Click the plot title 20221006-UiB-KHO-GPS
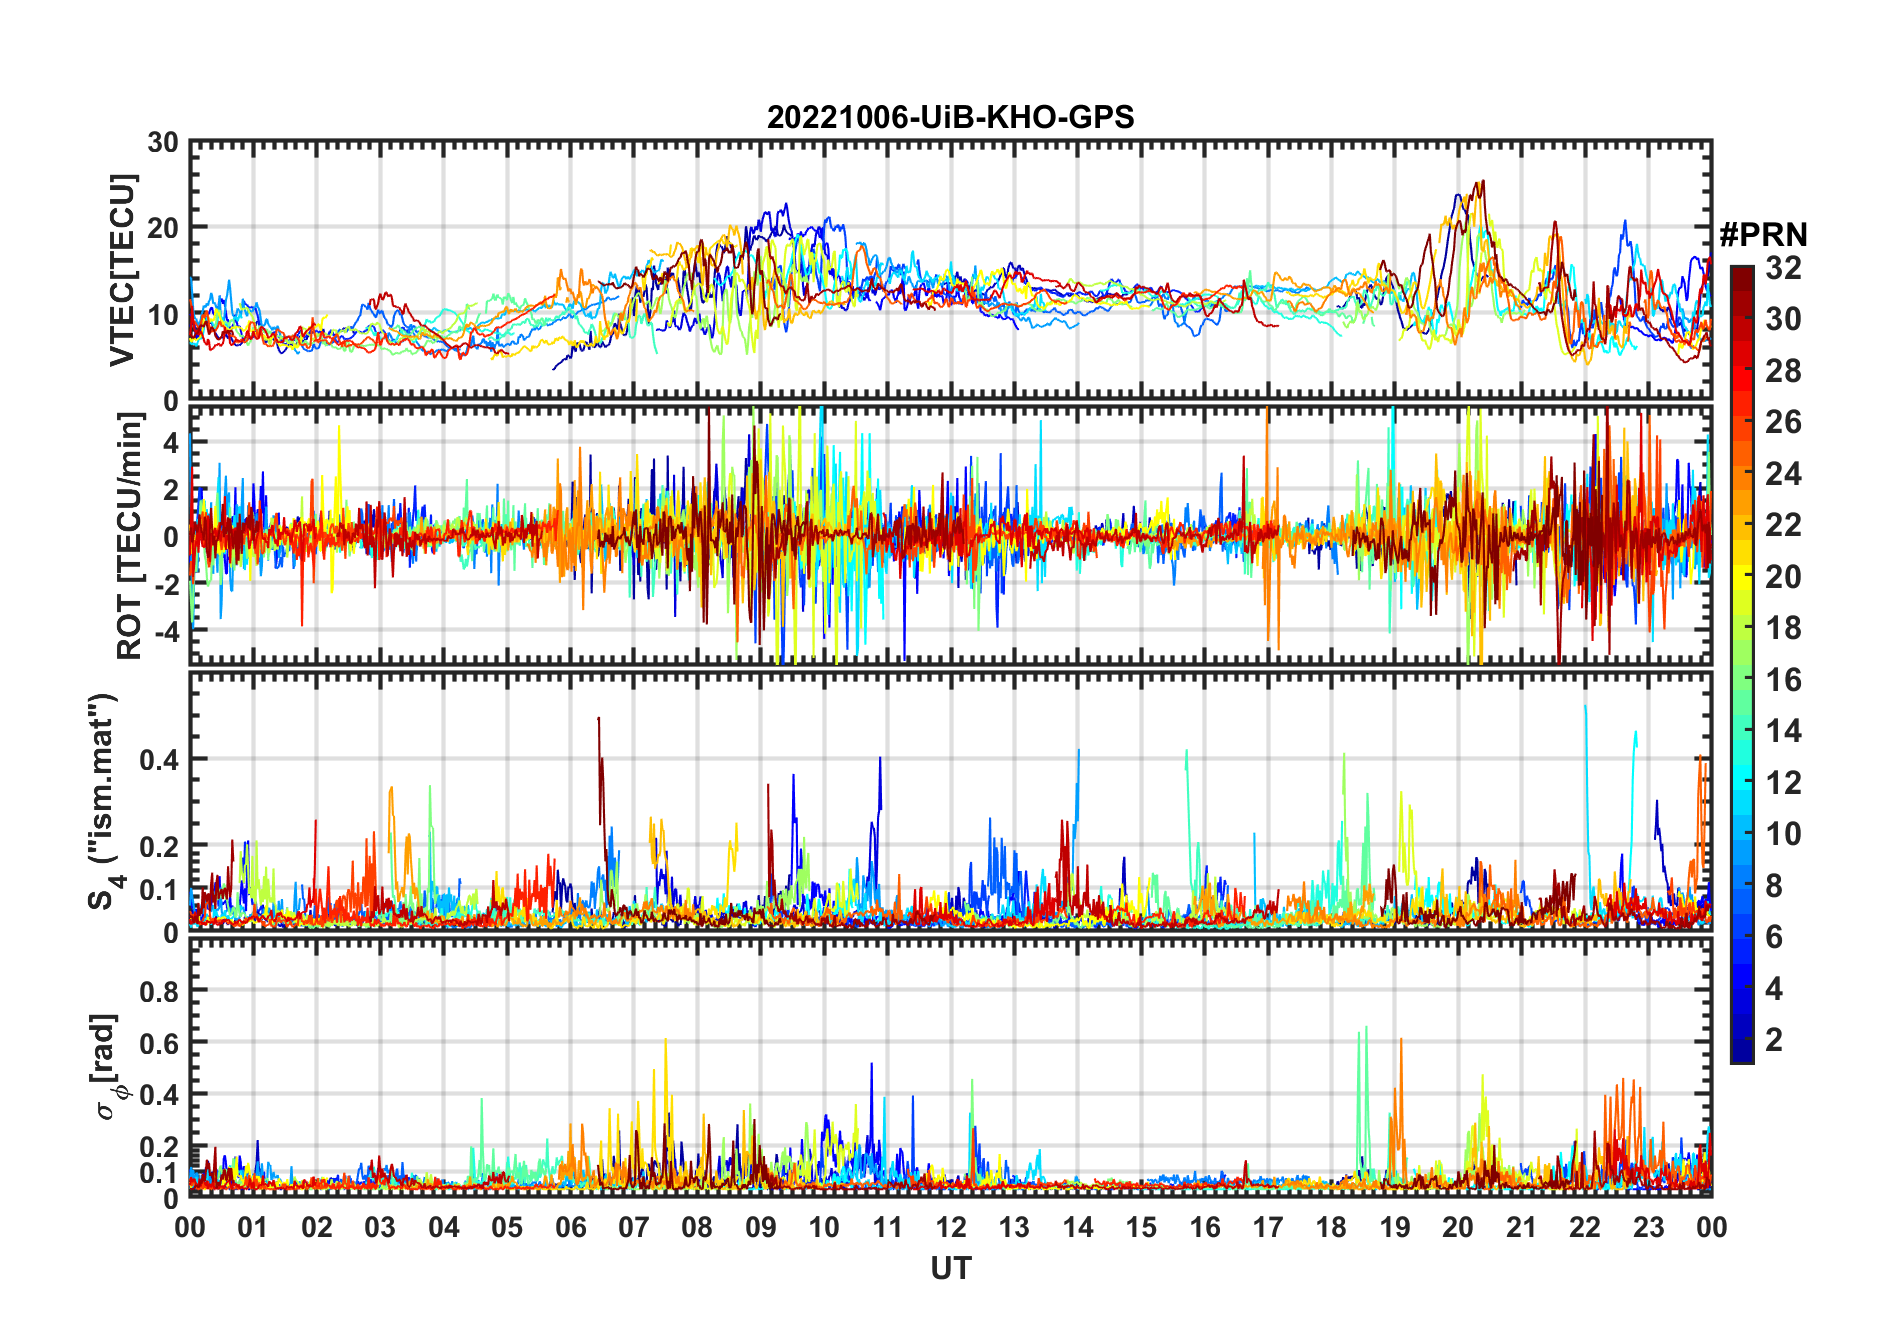 (x=950, y=118)
